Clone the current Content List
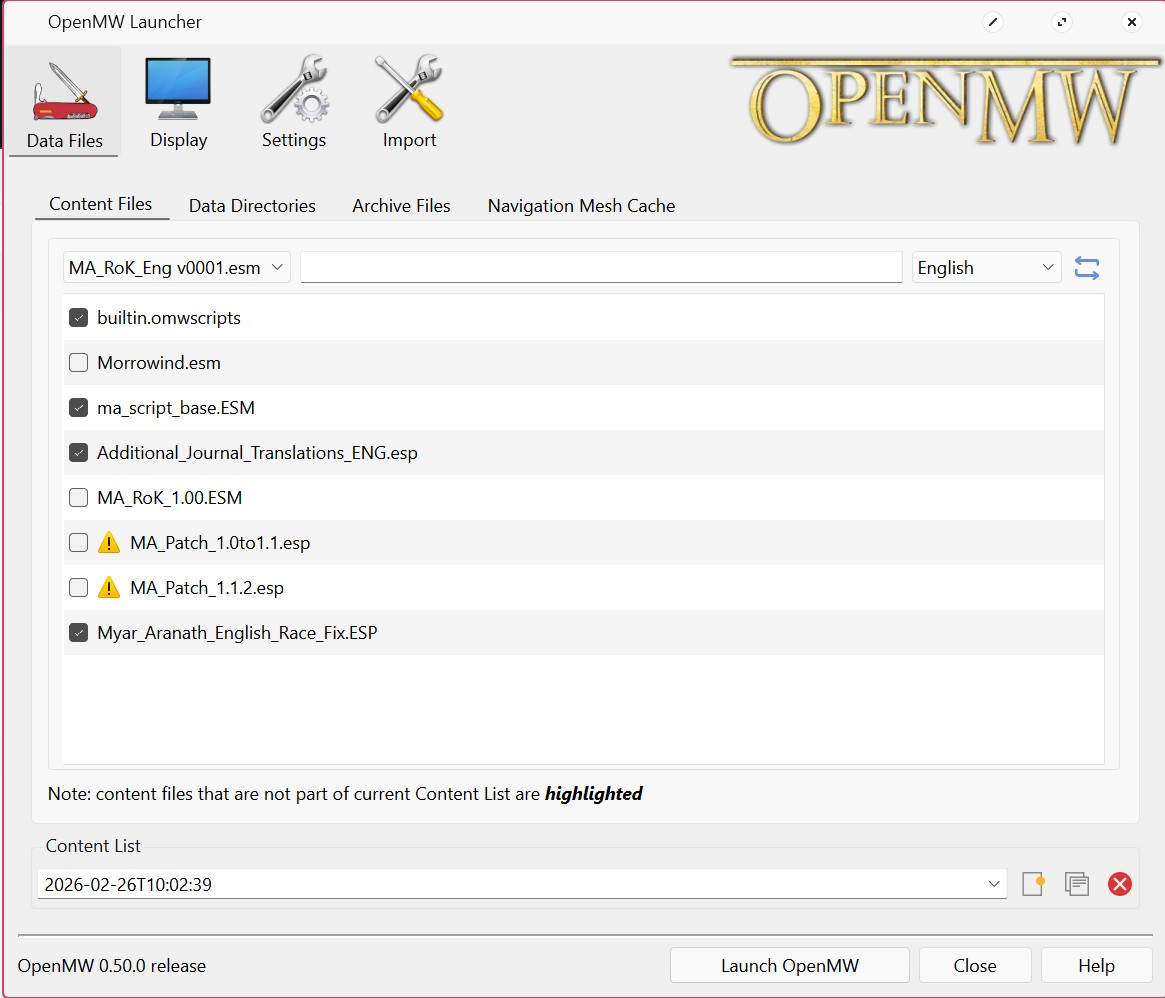This screenshot has height=998, width=1165. pos(1076,883)
